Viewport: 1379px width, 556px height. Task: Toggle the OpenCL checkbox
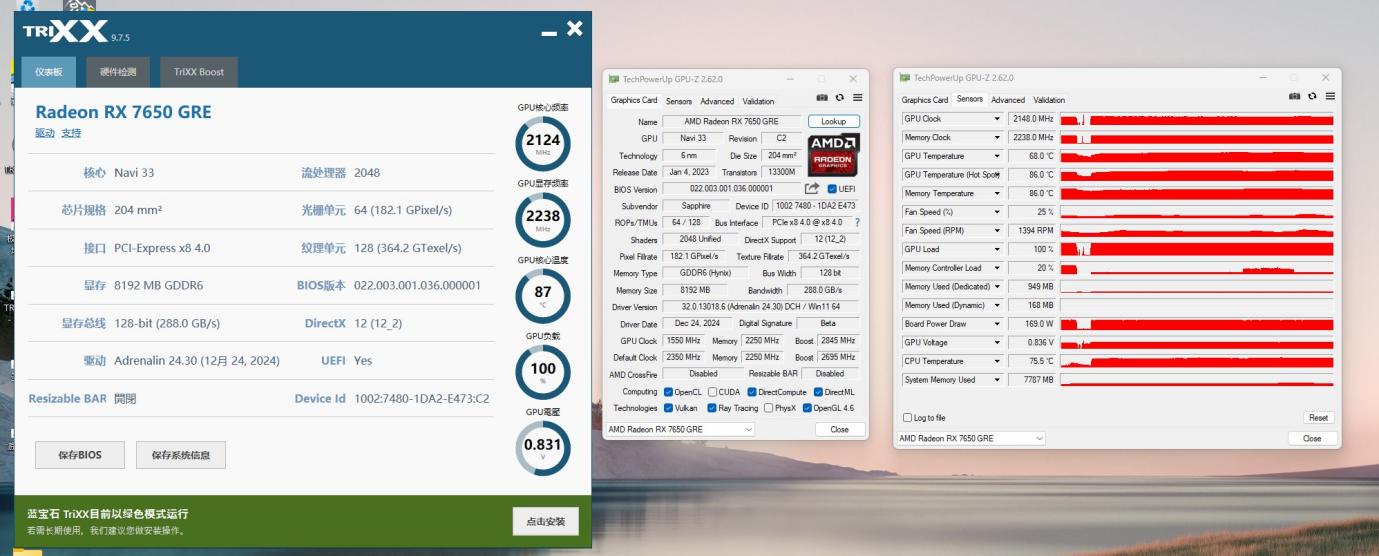(668, 392)
